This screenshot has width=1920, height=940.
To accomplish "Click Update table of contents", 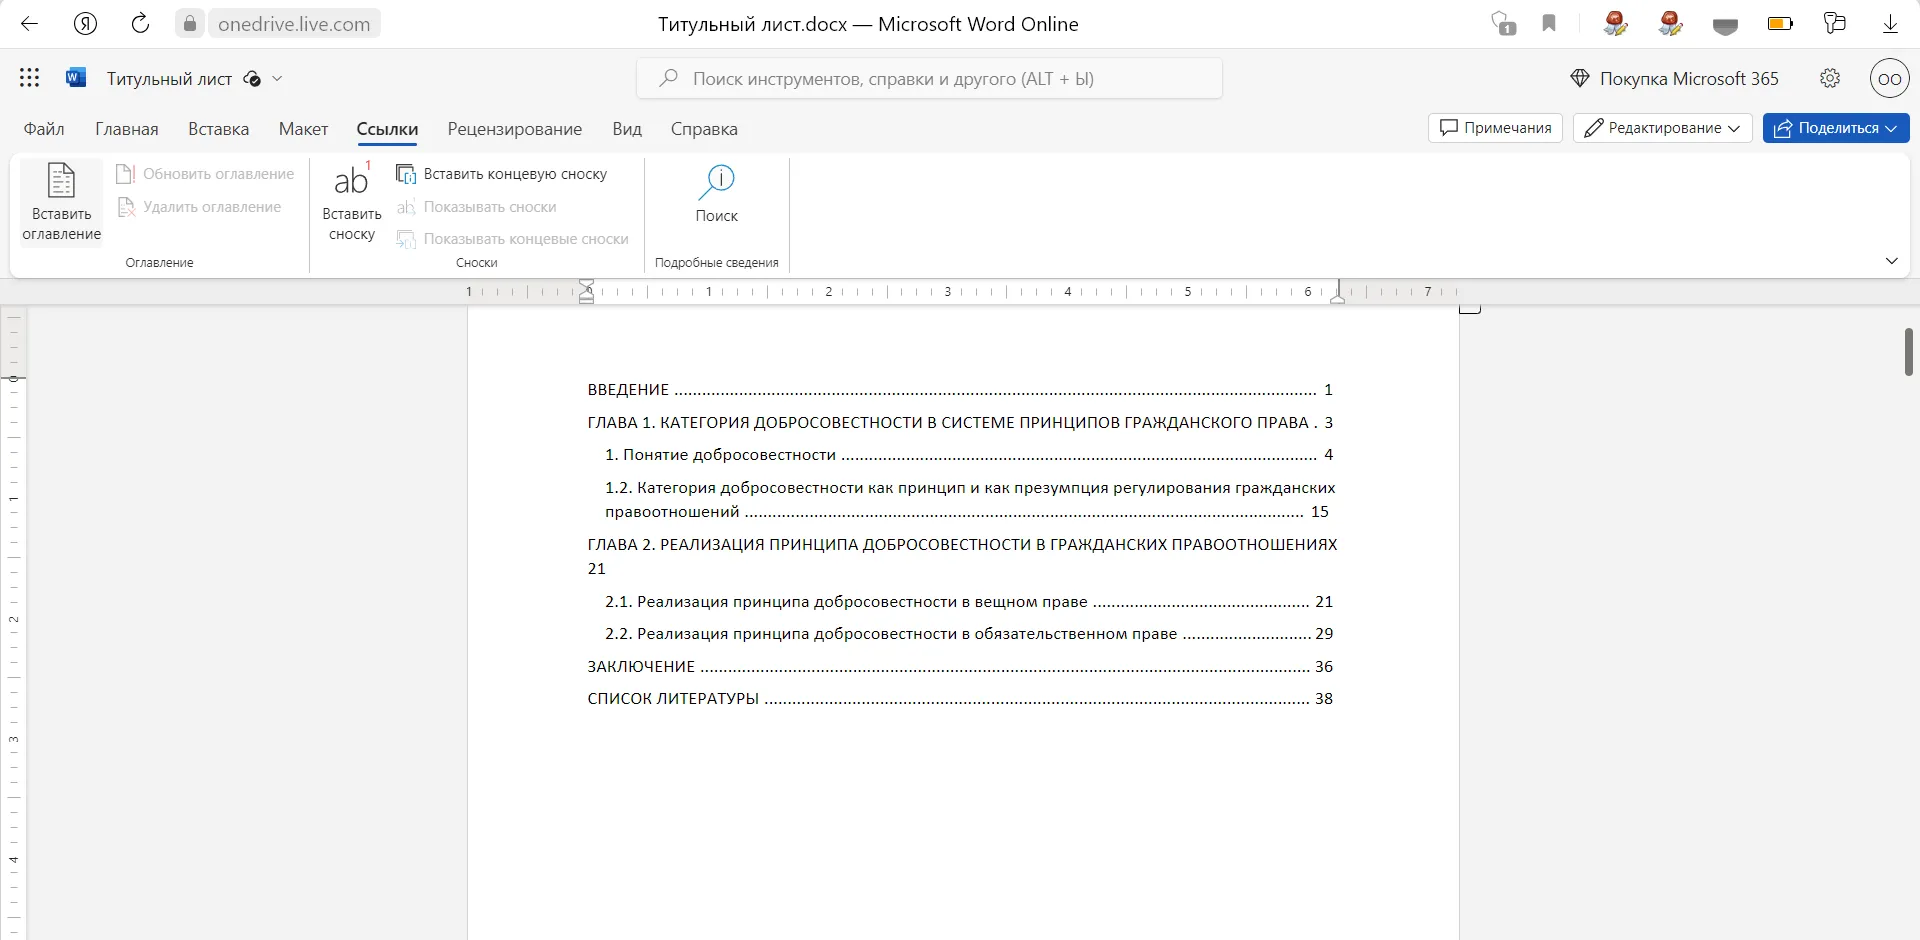I will tap(205, 174).
